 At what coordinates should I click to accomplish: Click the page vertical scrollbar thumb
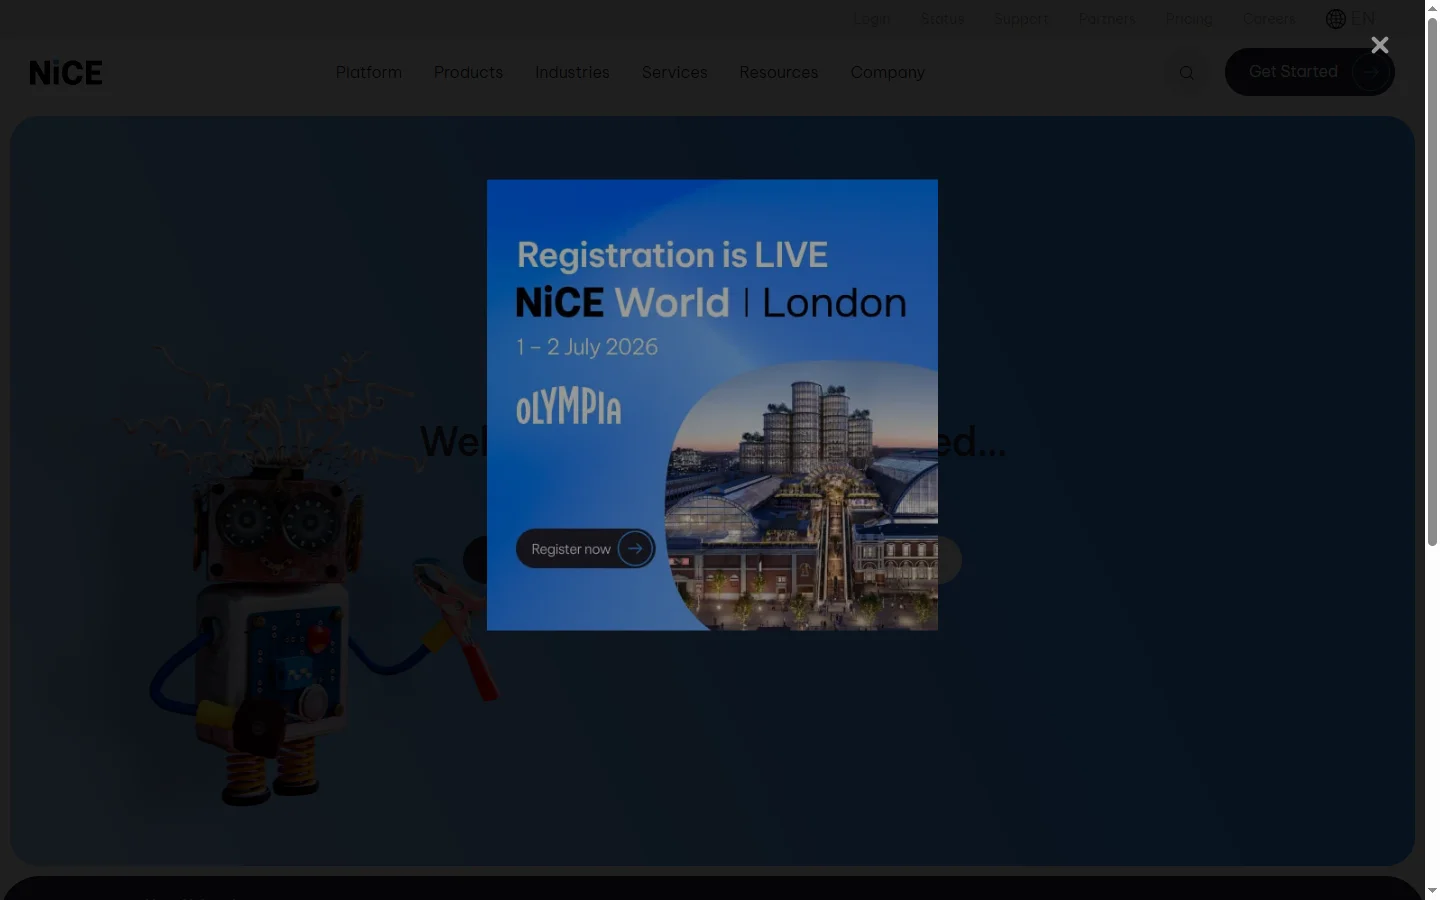click(x=1432, y=280)
